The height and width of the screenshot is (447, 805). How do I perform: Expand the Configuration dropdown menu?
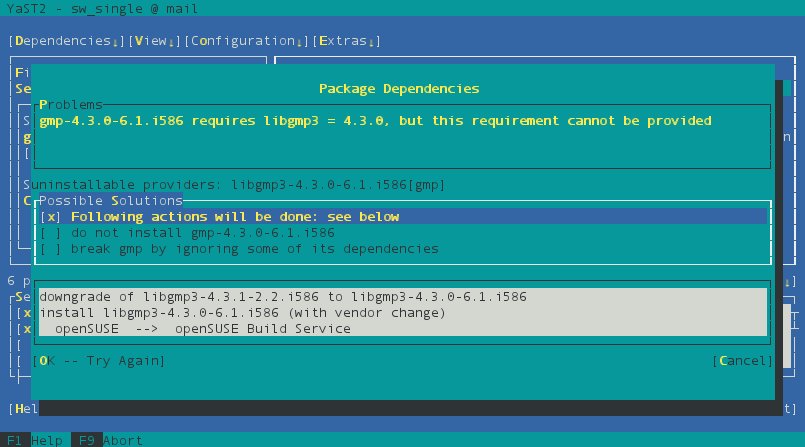coord(246,41)
